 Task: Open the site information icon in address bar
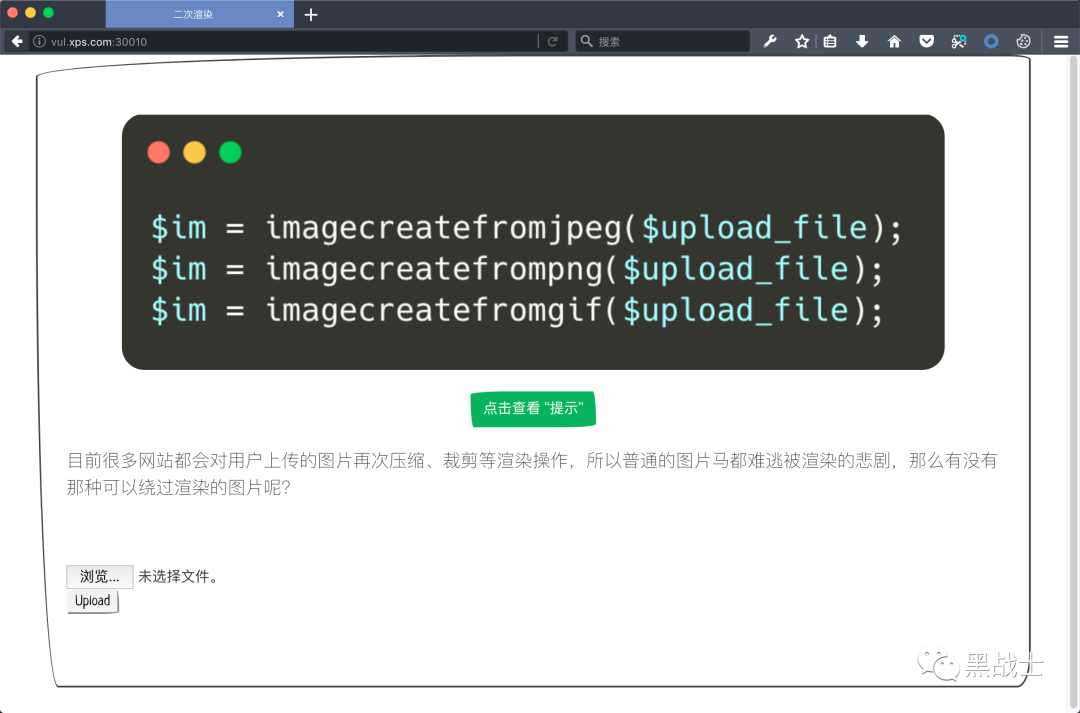point(40,41)
